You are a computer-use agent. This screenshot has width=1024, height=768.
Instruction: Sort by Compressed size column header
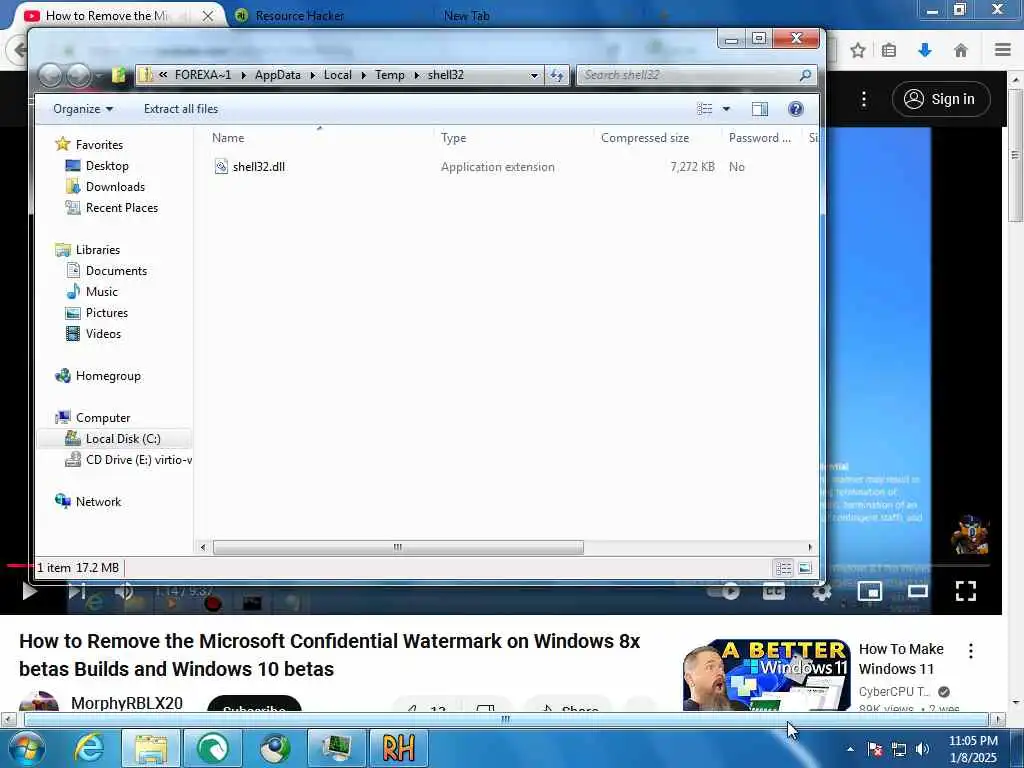click(x=645, y=138)
